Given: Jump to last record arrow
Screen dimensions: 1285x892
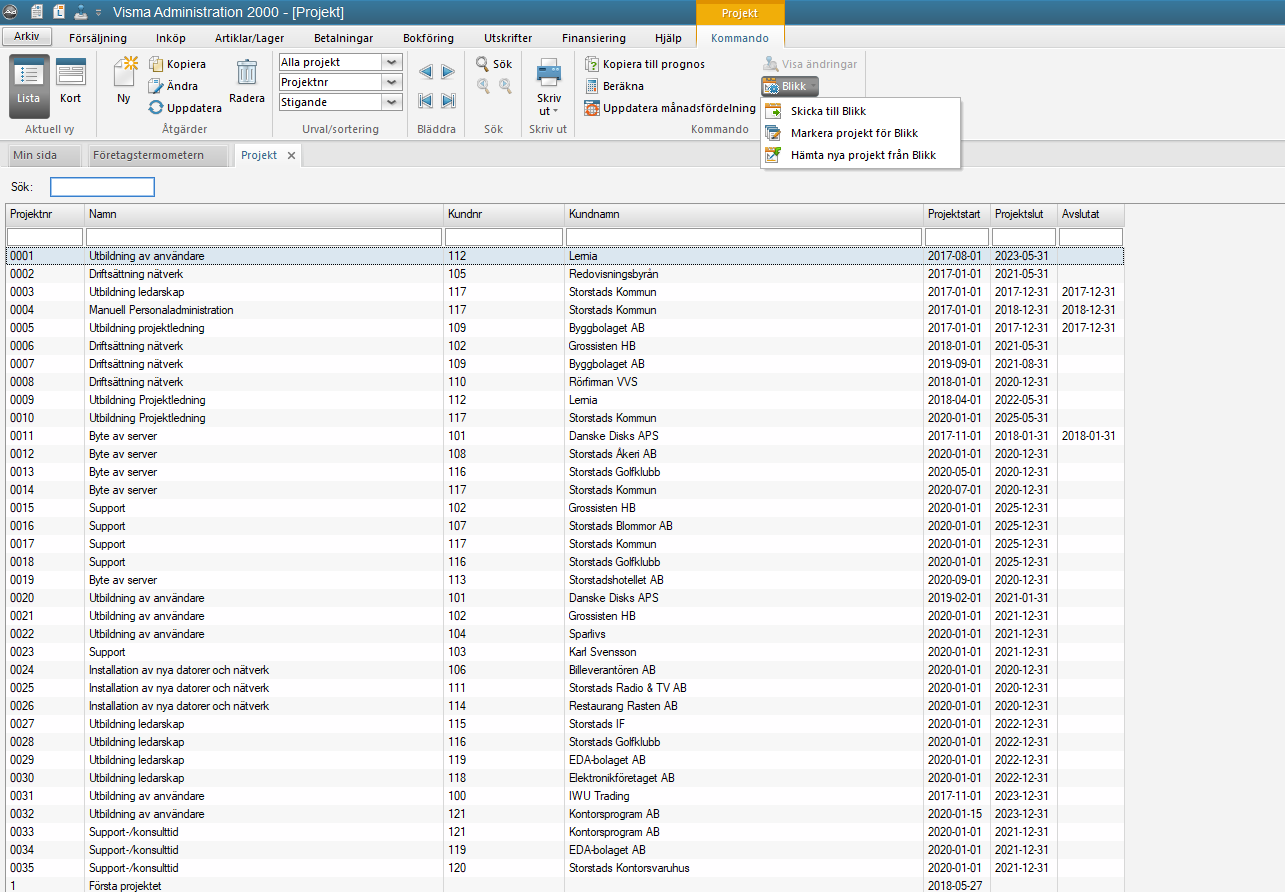Looking at the screenshot, I should [448, 100].
